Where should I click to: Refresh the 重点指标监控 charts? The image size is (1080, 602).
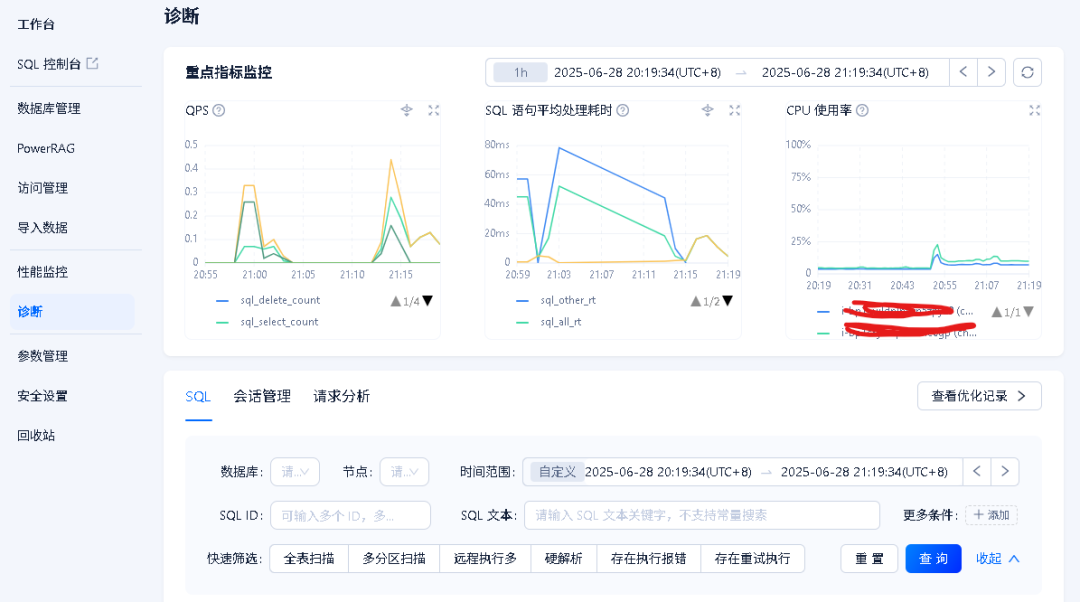point(1027,72)
